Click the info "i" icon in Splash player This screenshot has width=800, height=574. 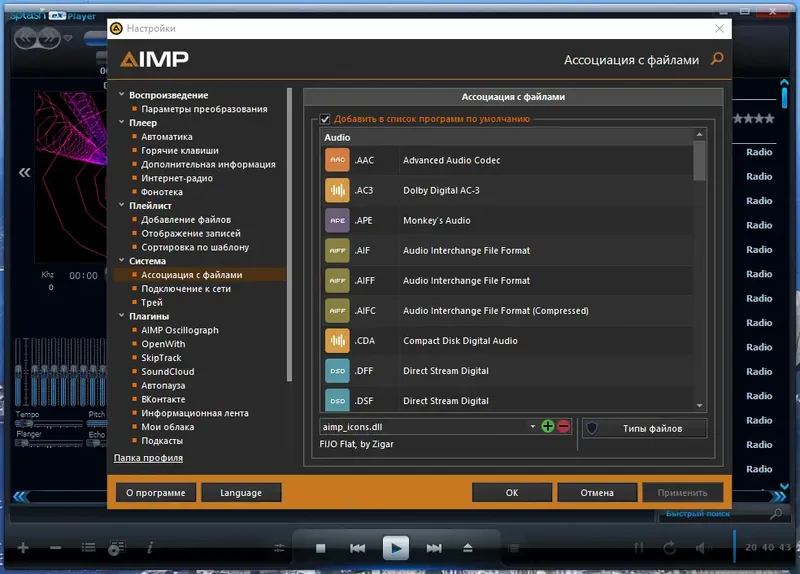click(150, 547)
